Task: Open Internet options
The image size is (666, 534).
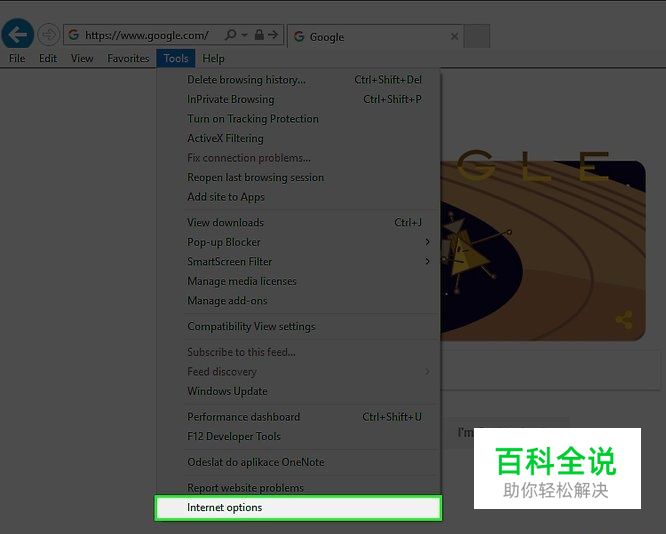Action: click(298, 508)
